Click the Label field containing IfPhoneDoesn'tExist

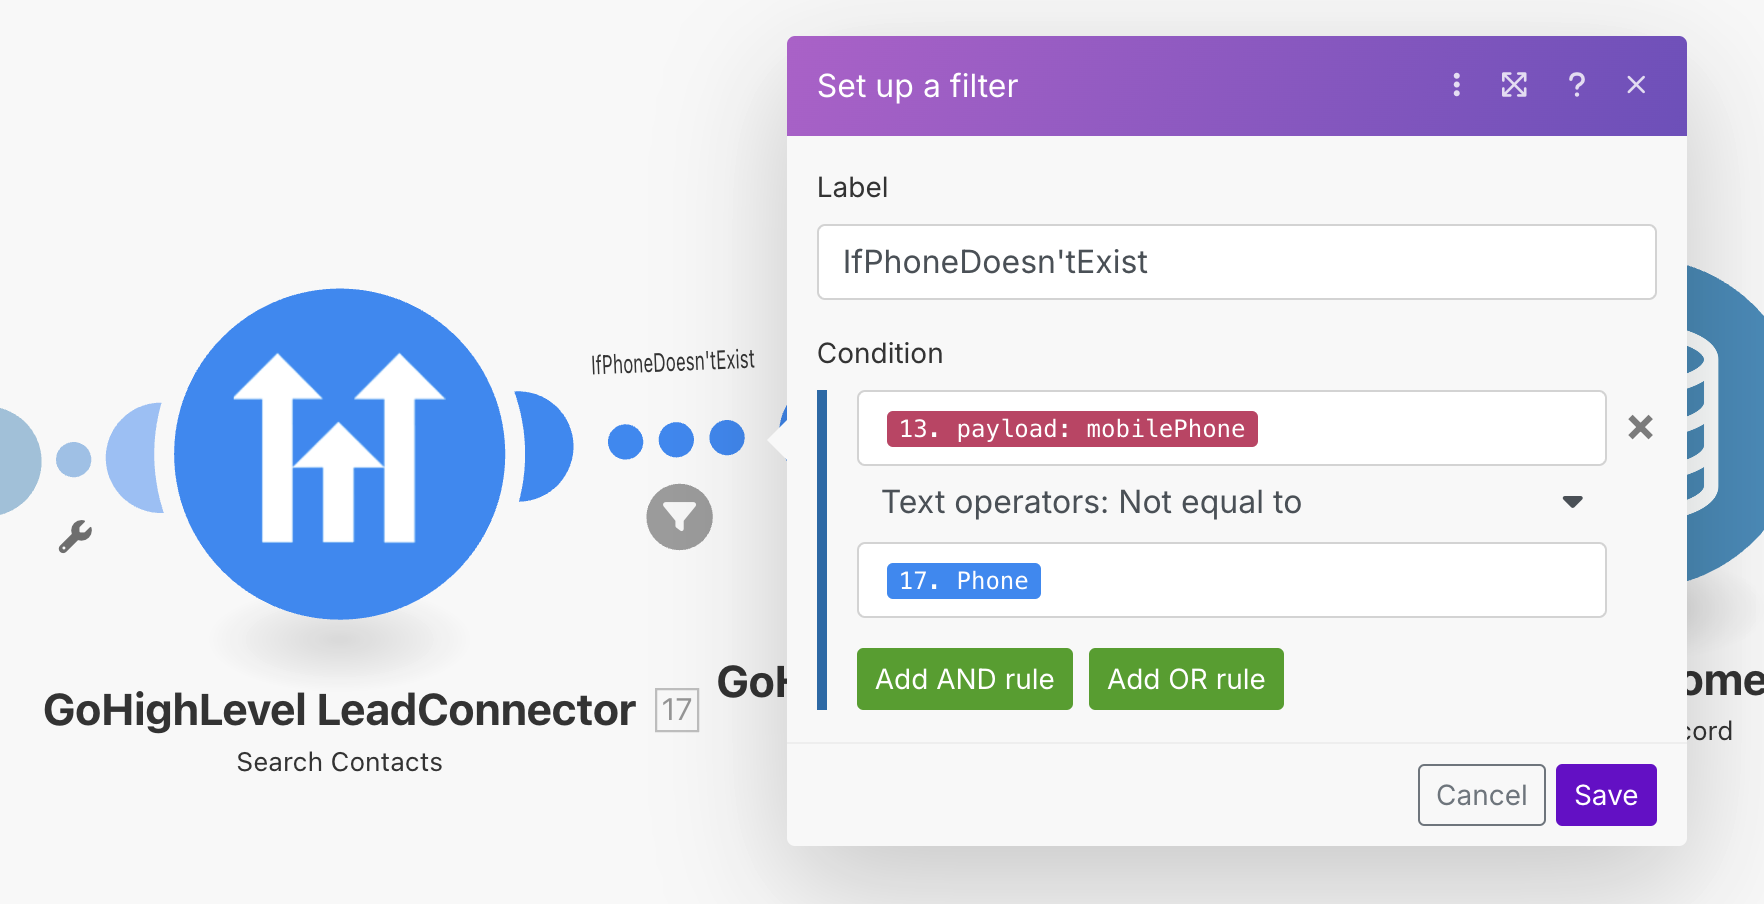(x=1236, y=262)
